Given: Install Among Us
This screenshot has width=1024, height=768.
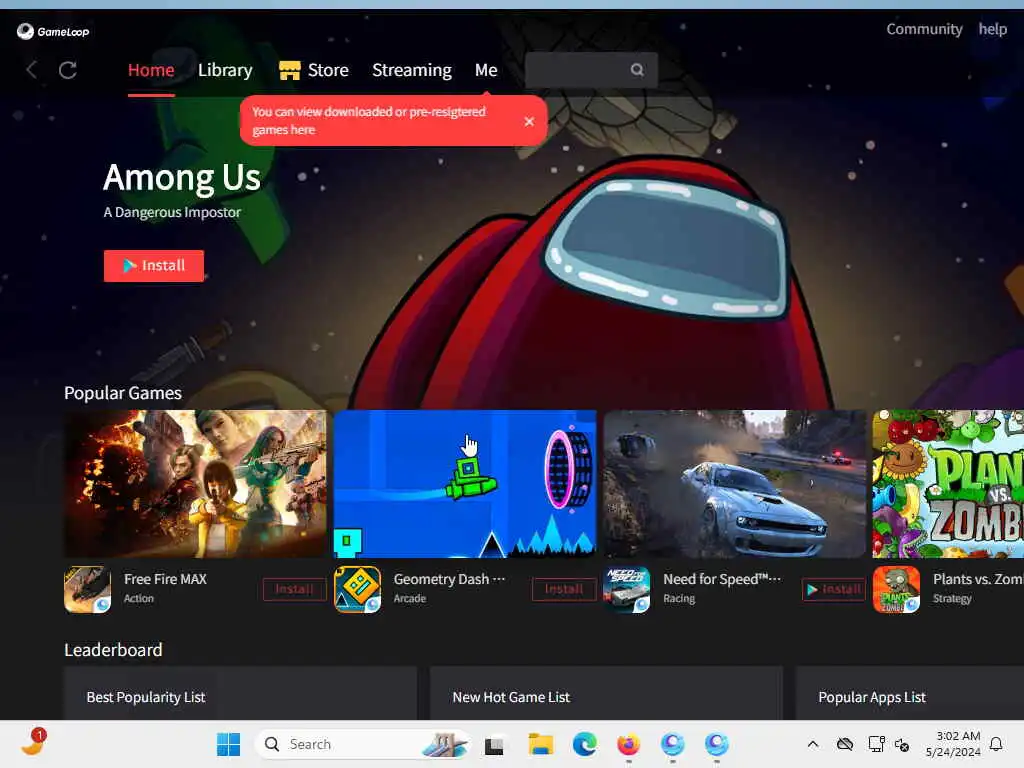Looking at the screenshot, I should pyautogui.click(x=153, y=266).
